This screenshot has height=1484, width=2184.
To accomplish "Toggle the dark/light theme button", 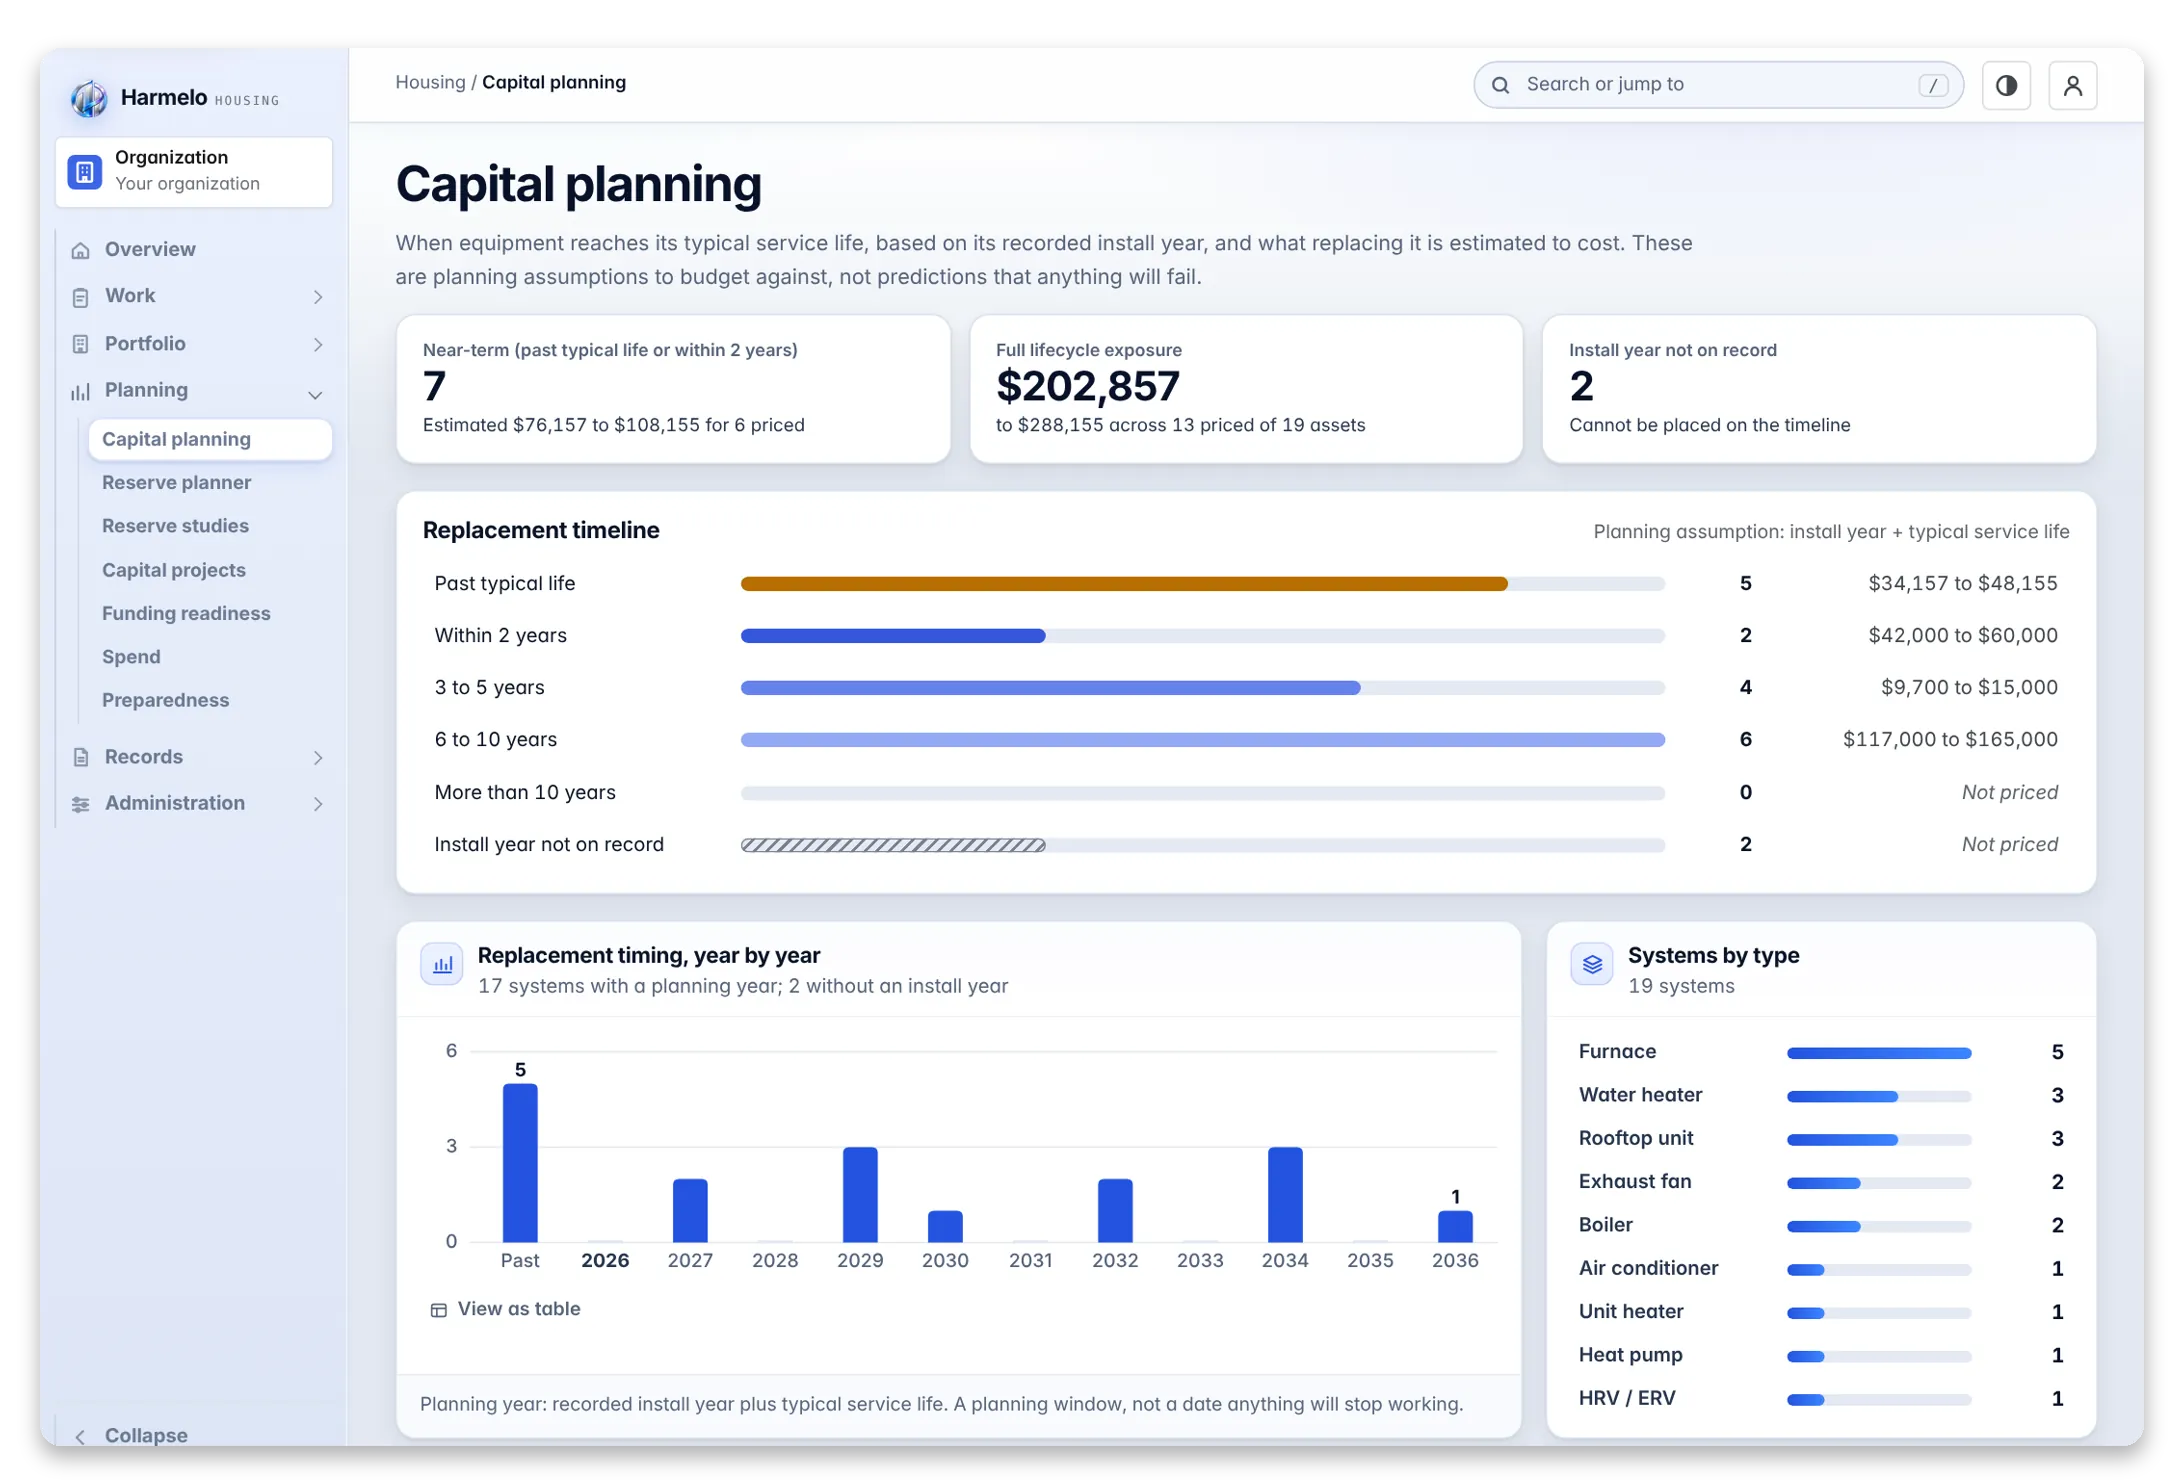I will (2006, 85).
